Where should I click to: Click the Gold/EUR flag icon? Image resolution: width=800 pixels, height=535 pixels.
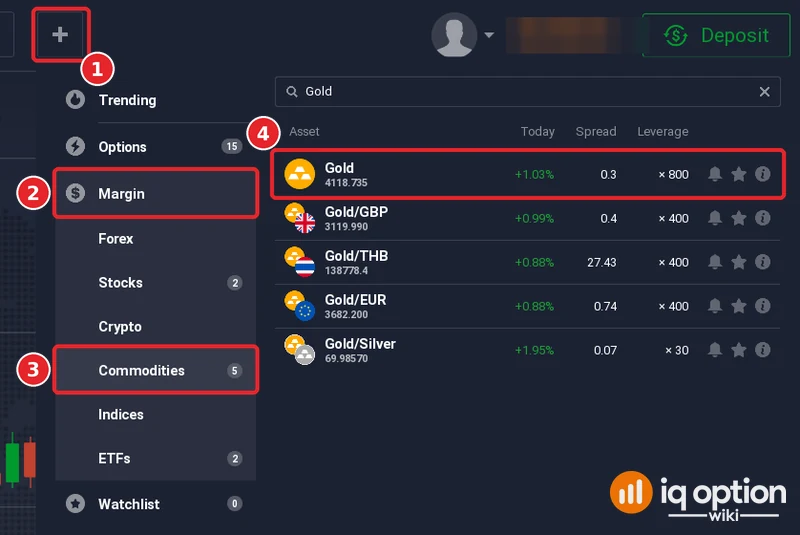tap(305, 311)
